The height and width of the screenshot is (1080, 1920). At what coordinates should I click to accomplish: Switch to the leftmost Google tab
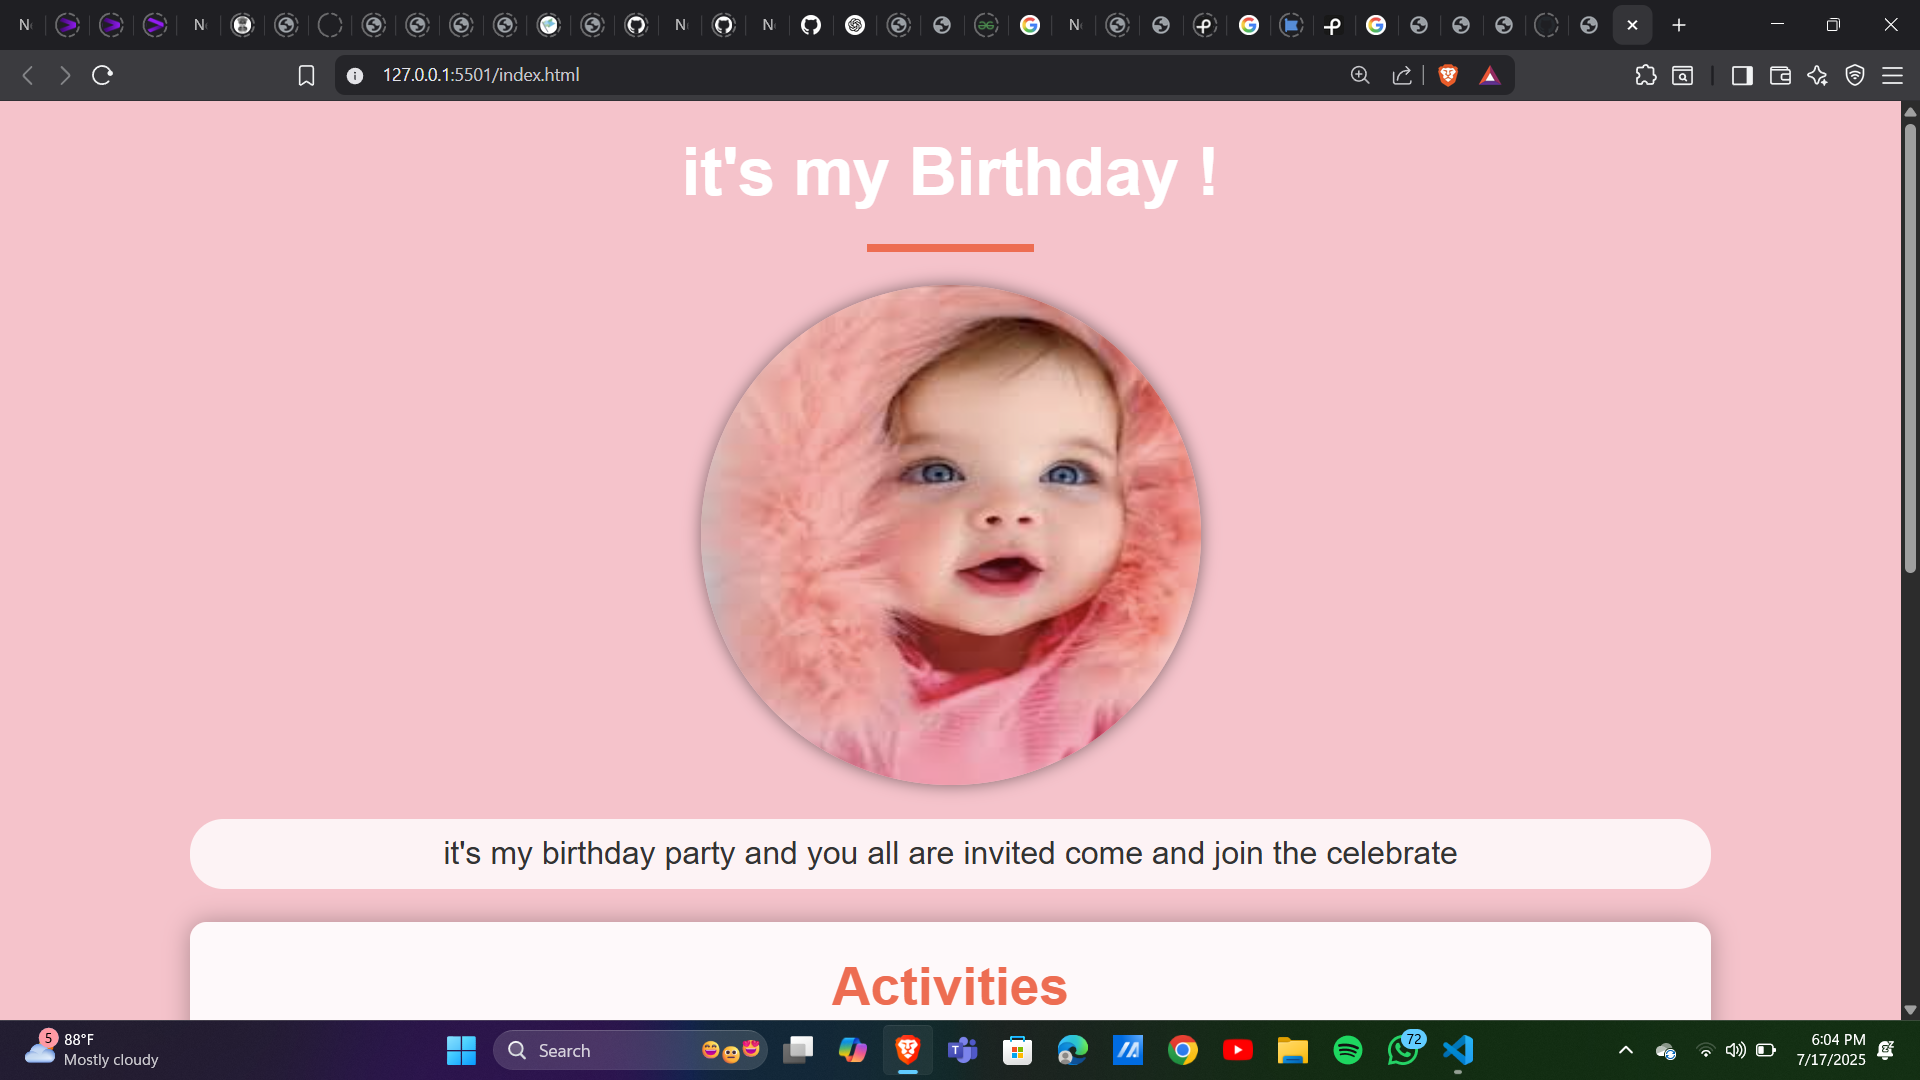pos(1030,25)
